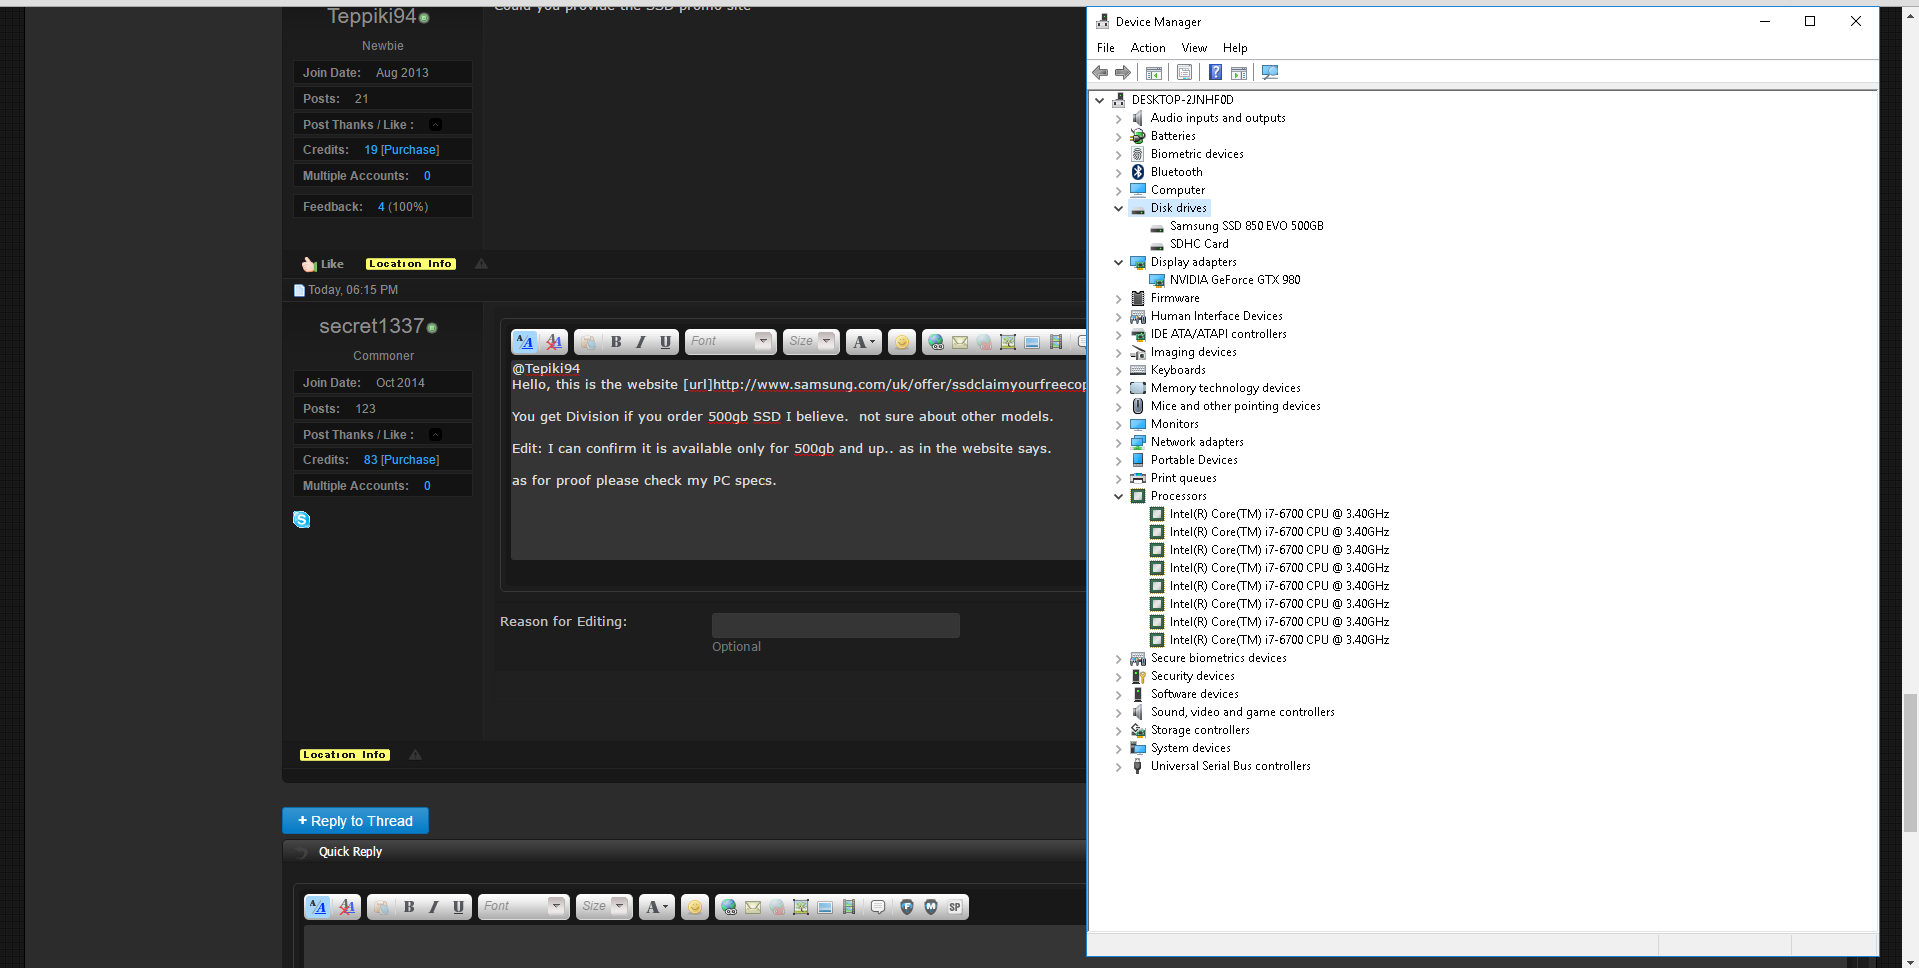This screenshot has height=968, width=1919.
Task: Expand the Universal Serial Bus controllers node
Action: pyautogui.click(x=1118, y=766)
